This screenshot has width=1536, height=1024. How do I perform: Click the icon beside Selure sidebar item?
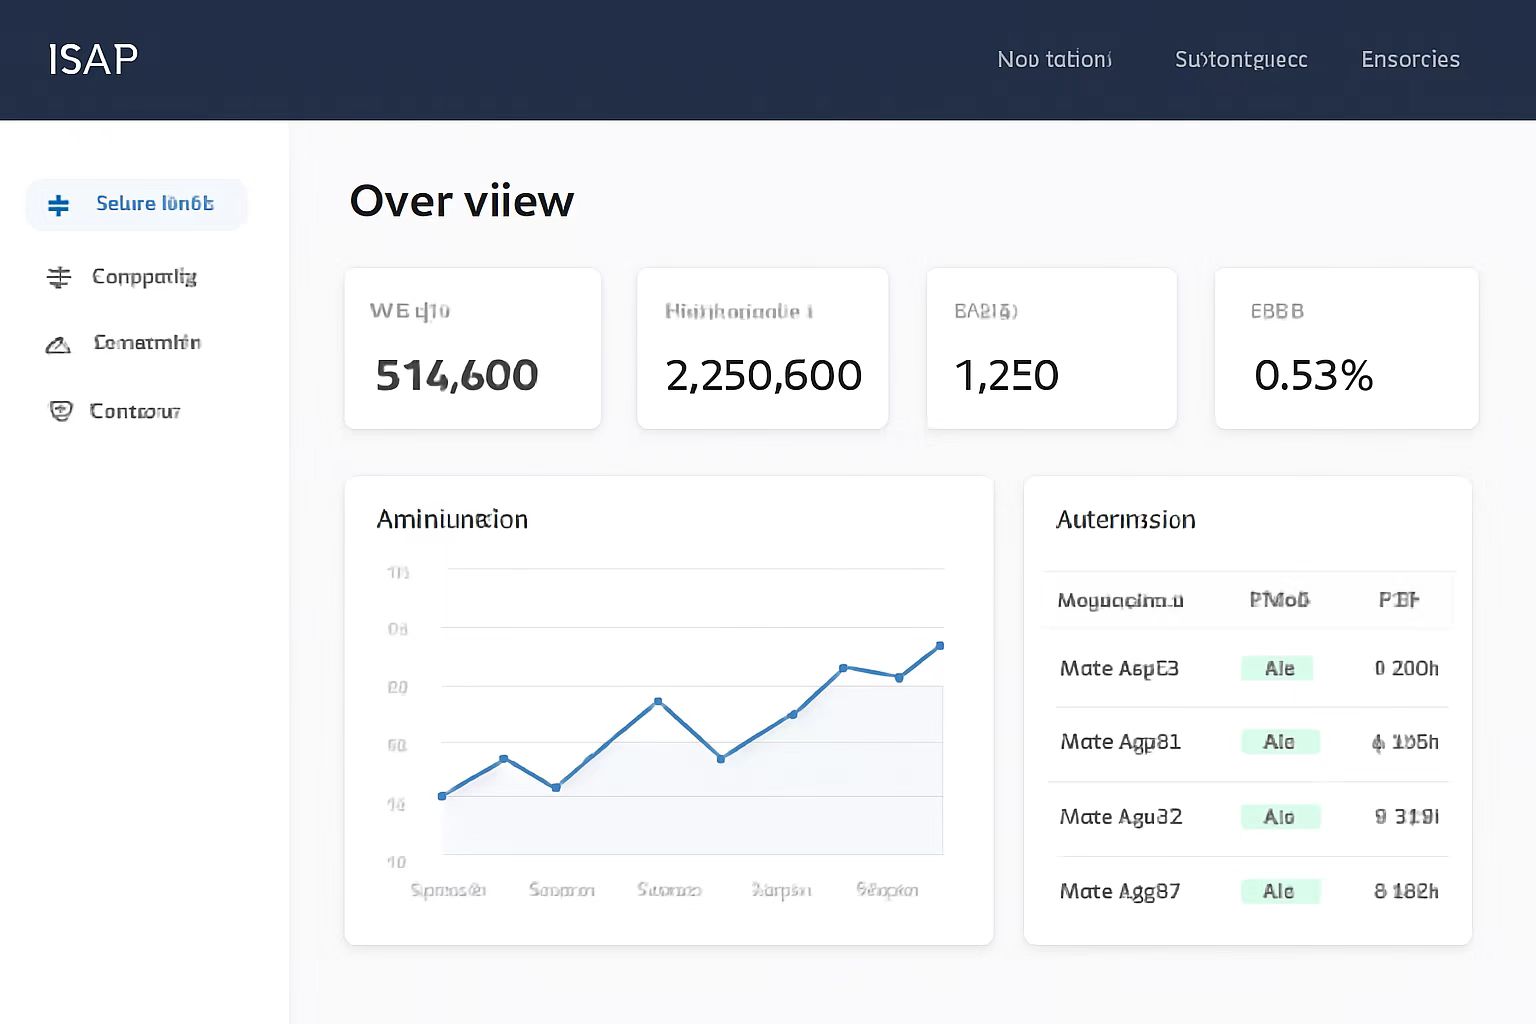(x=59, y=205)
